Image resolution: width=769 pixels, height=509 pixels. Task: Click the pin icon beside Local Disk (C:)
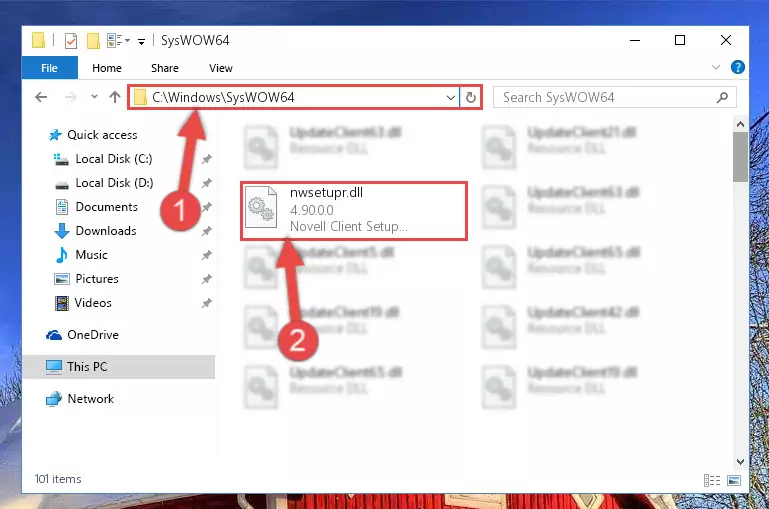pos(206,159)
